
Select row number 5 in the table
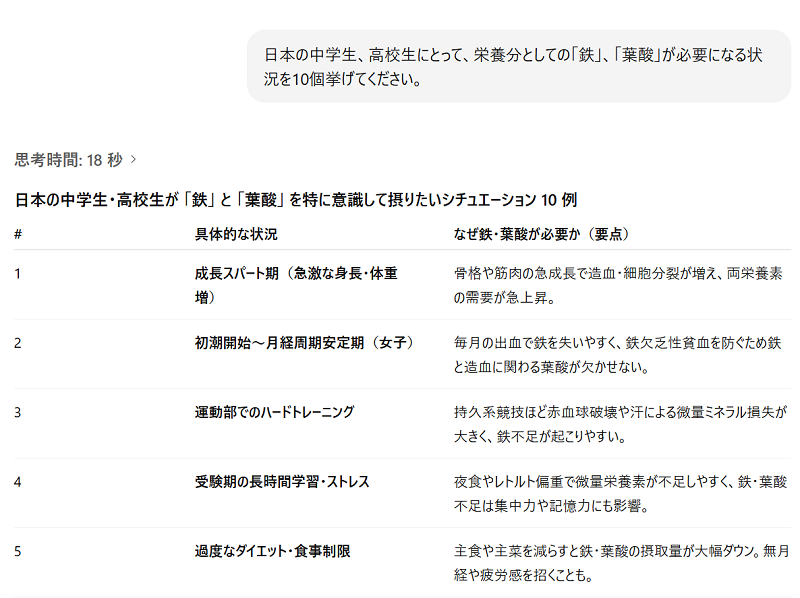click(x=18, y=551)
